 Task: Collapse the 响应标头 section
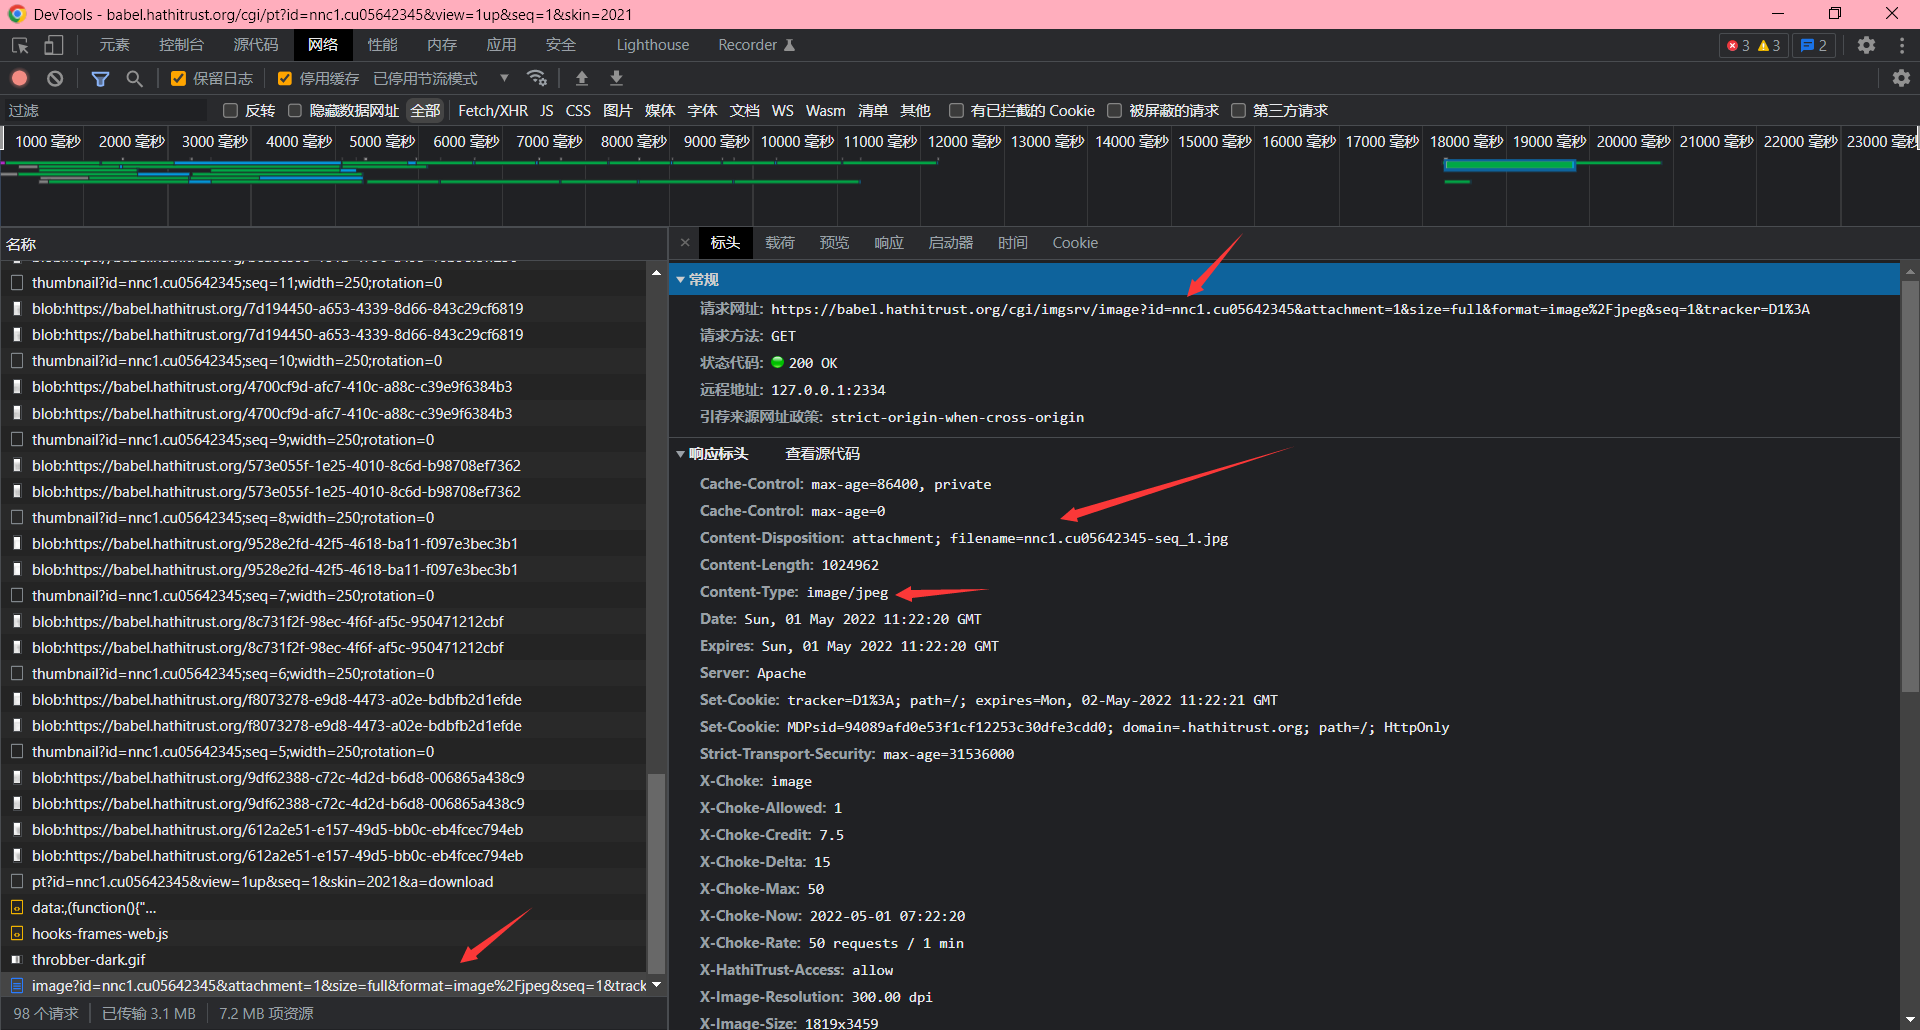681,454
